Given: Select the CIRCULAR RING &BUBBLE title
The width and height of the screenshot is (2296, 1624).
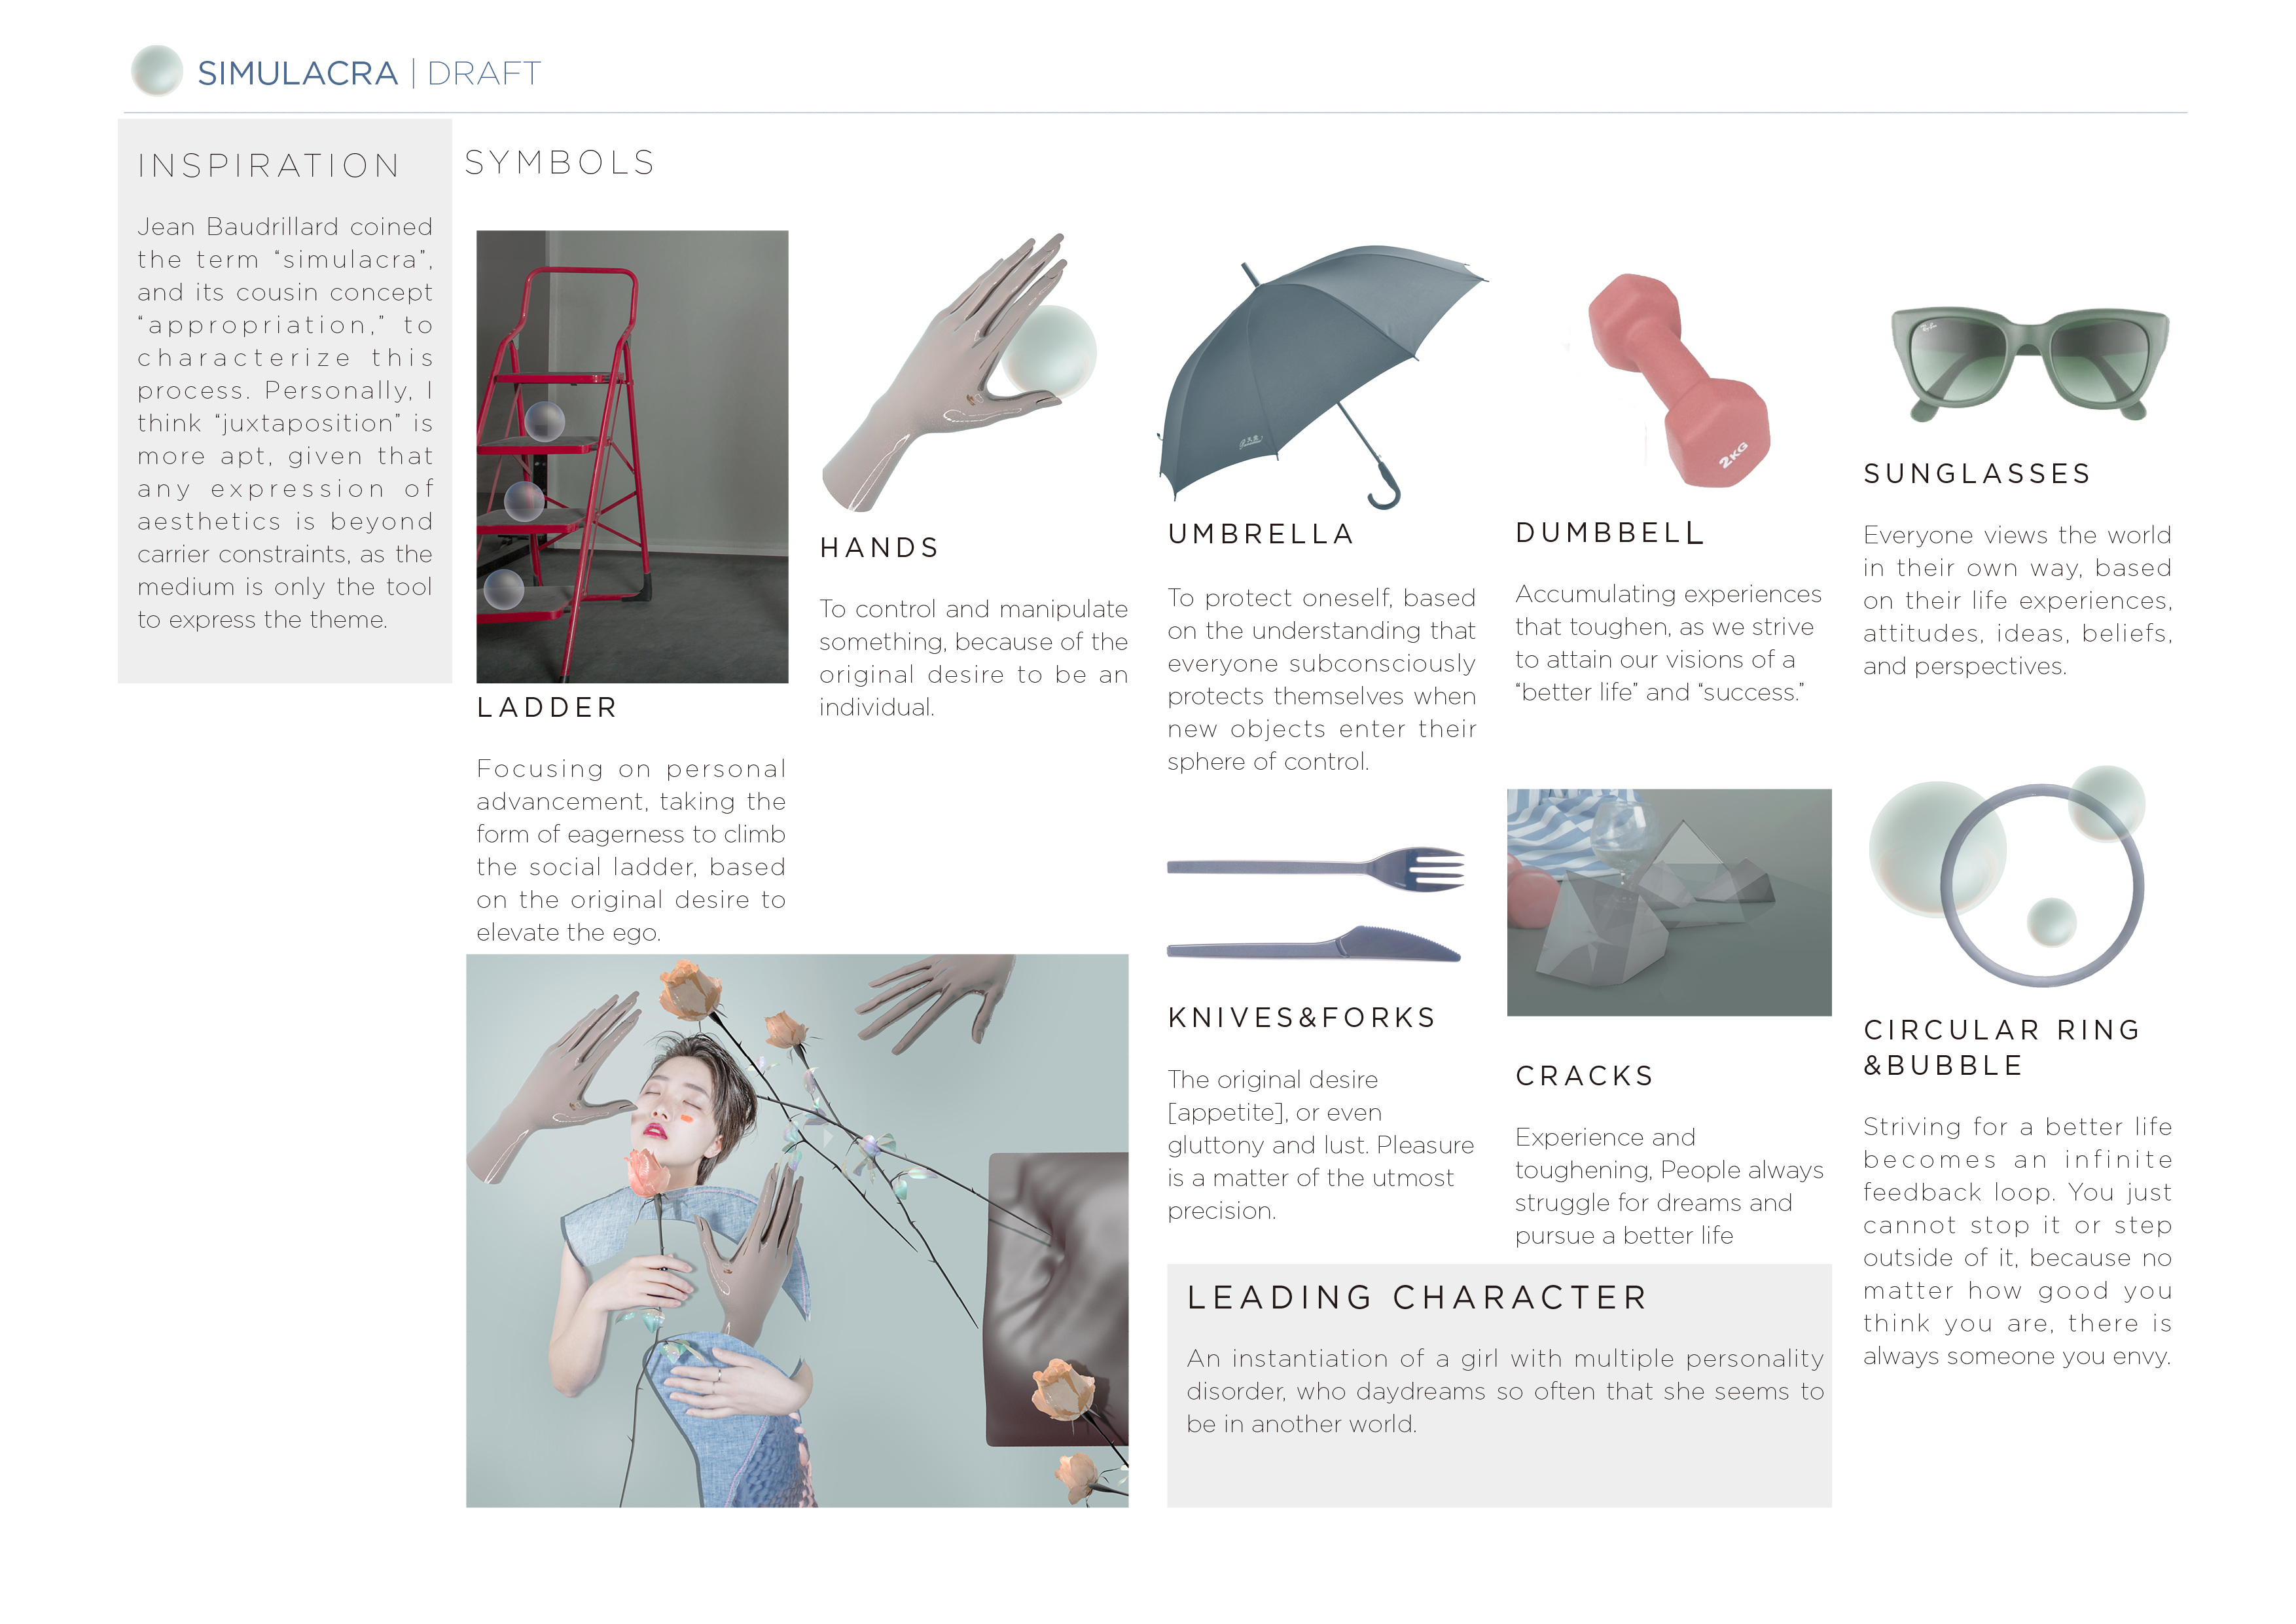Looking at the screenshot, I should [2002, 1047].
